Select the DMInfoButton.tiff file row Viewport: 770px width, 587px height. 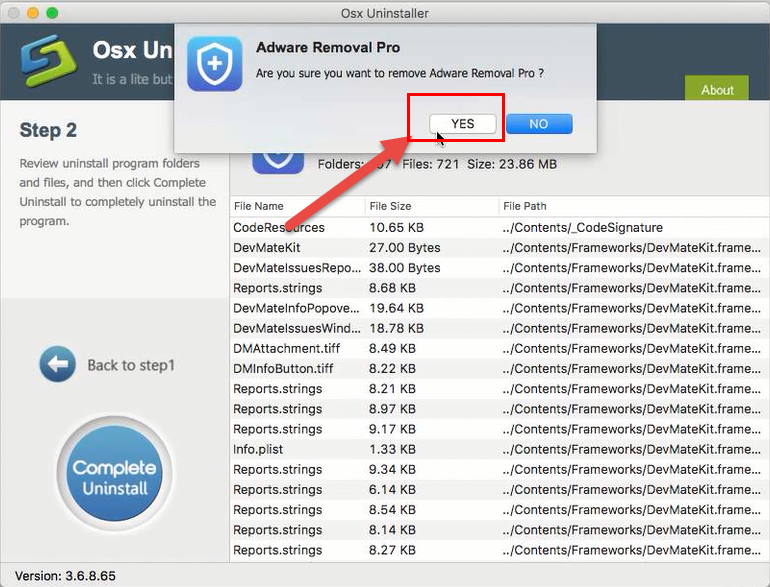(499, 368)
